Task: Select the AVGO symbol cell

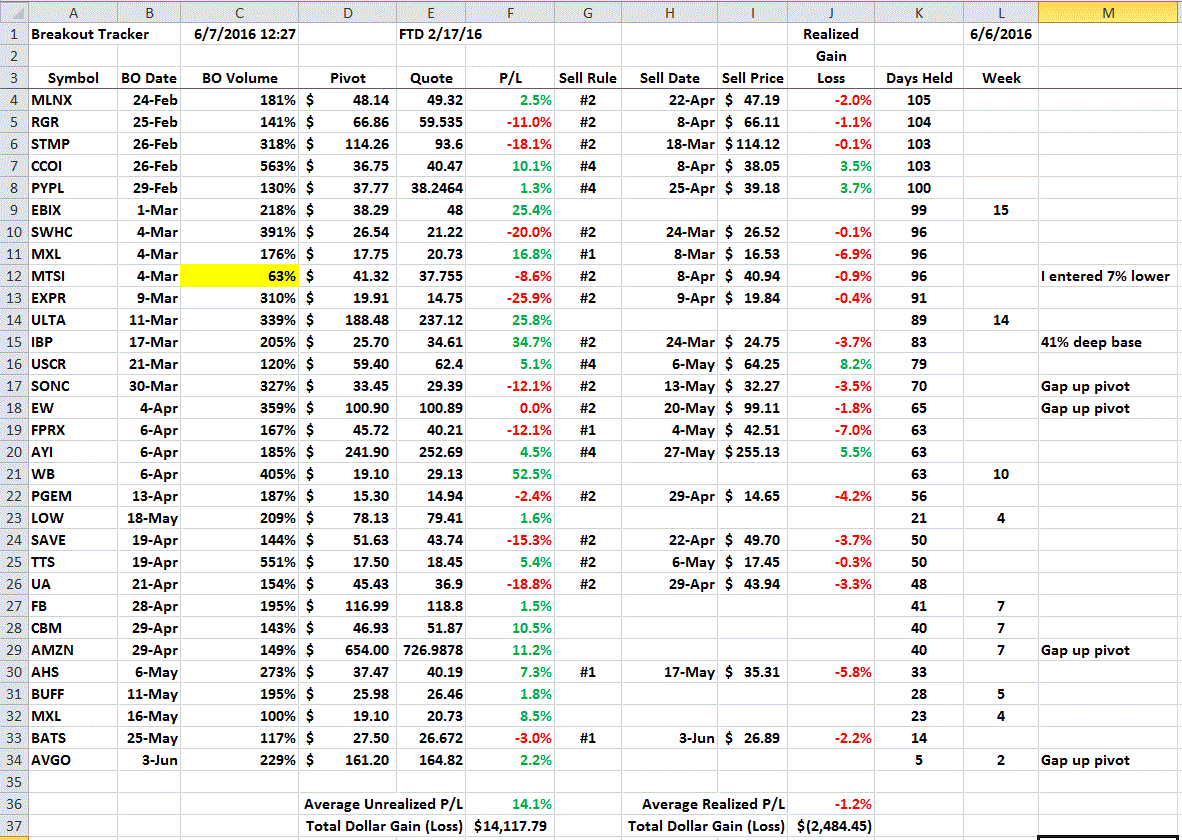Action: click(73, 760)
